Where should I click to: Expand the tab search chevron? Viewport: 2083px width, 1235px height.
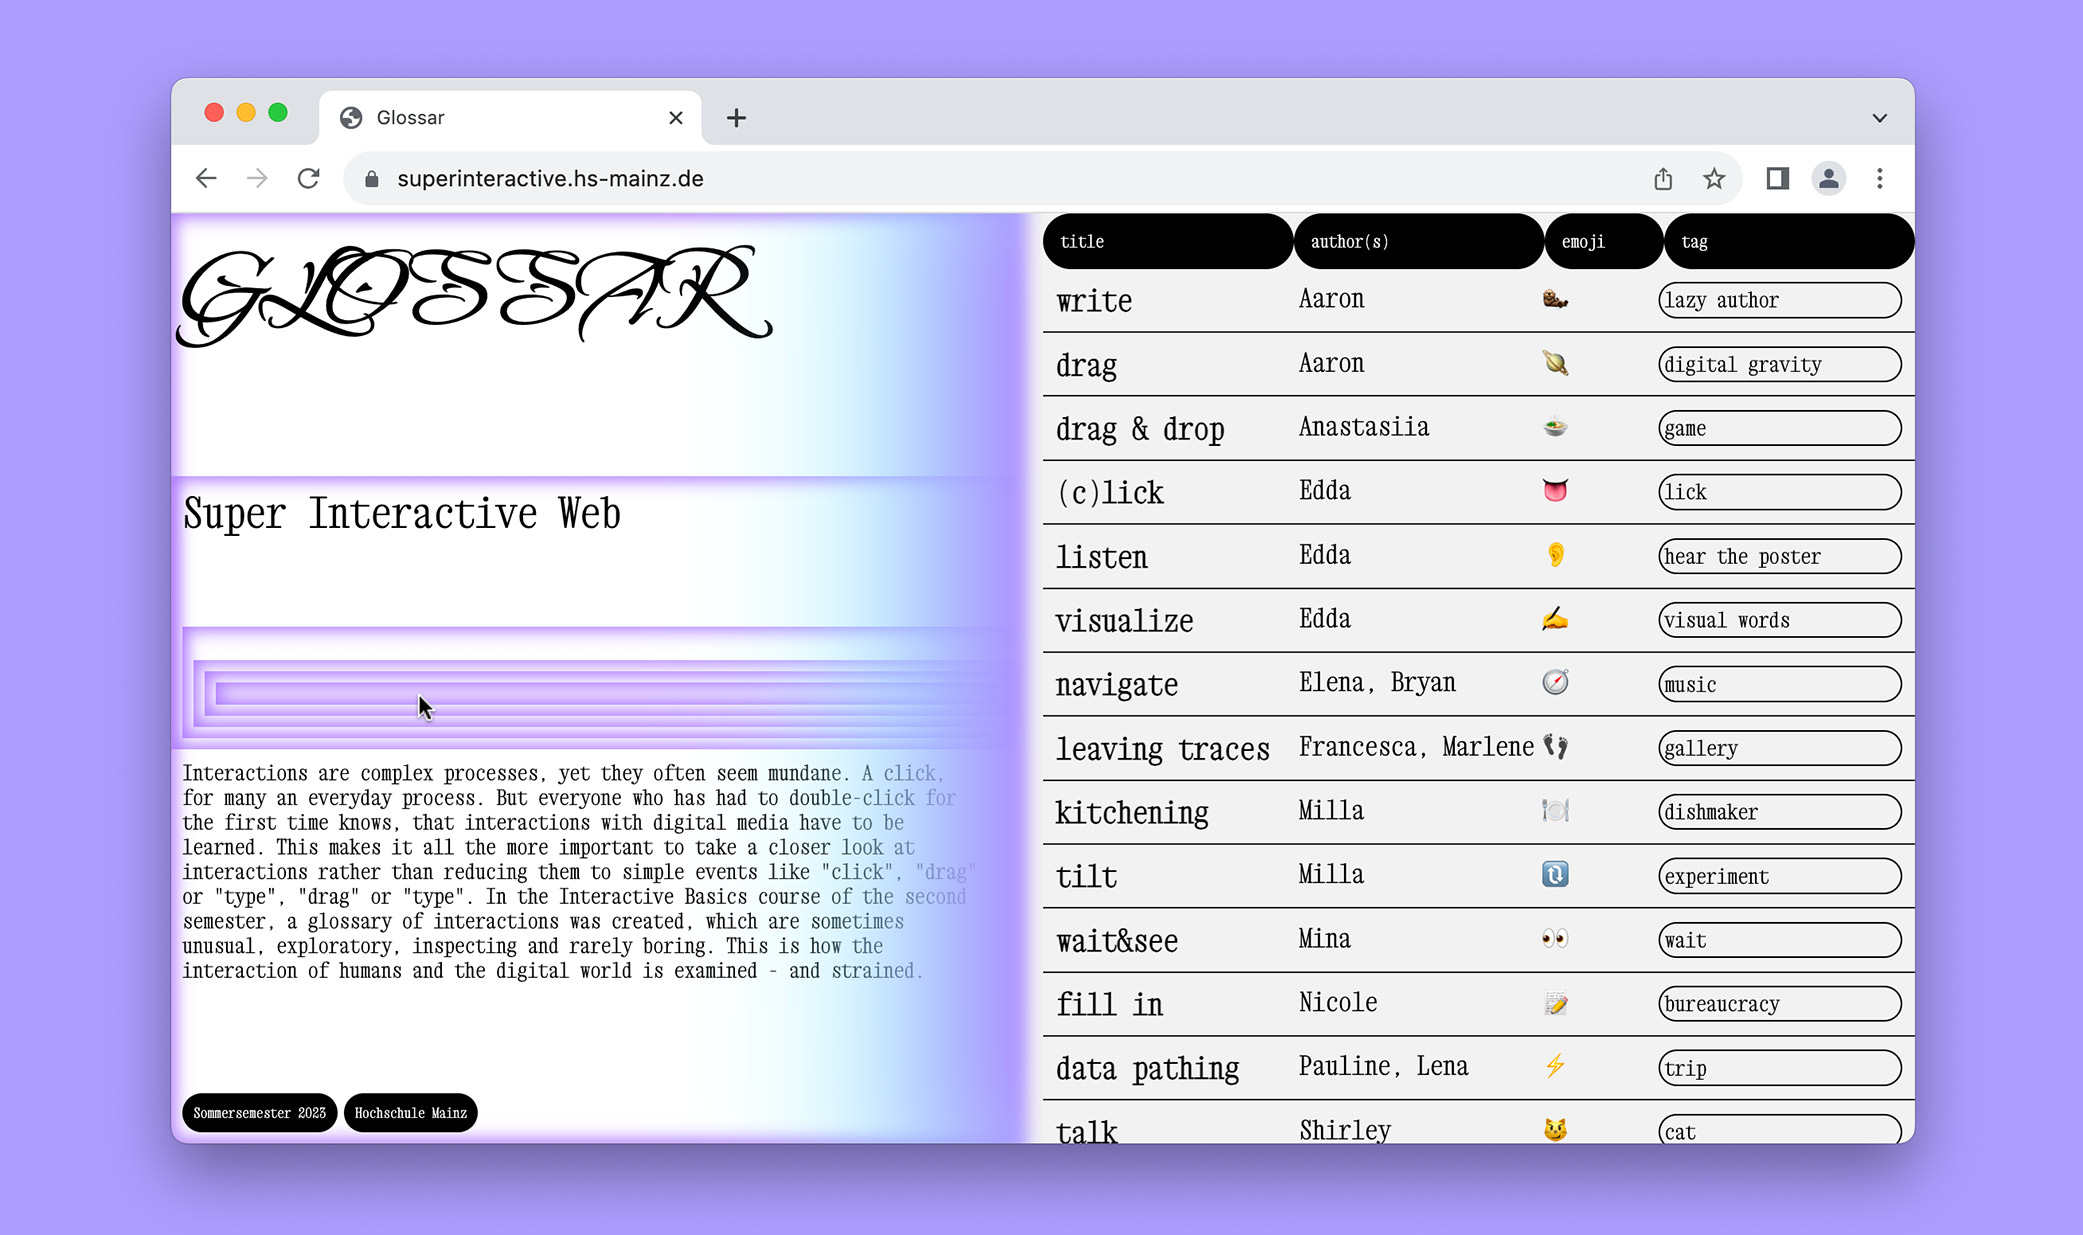click(1880, 118)
